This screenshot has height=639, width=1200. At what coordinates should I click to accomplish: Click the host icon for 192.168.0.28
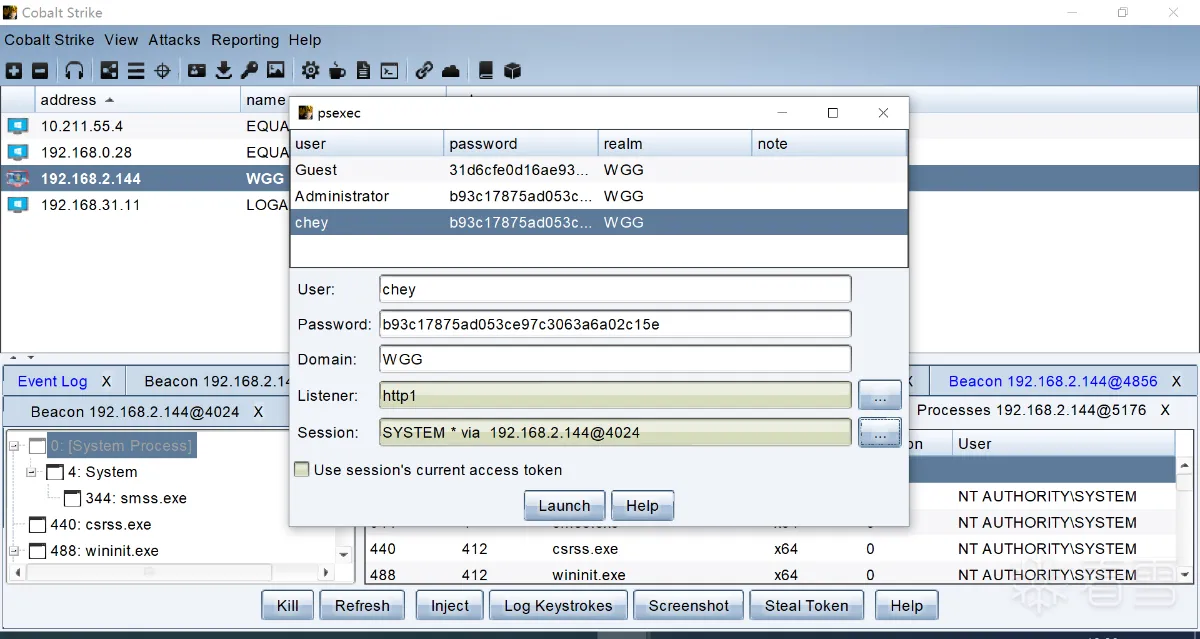[x=17, y=152]
